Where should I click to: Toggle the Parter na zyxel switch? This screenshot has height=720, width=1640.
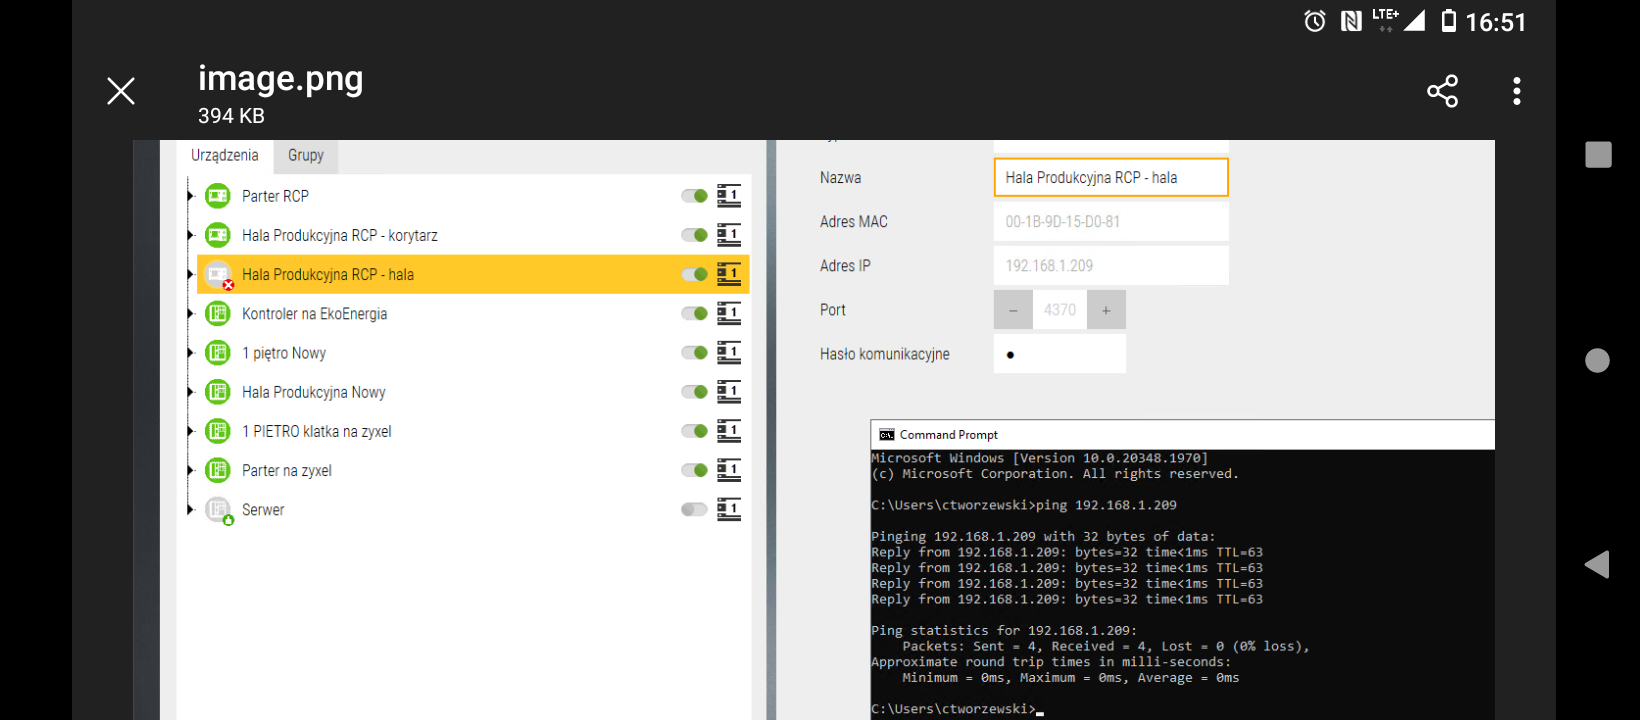point(695,470)
